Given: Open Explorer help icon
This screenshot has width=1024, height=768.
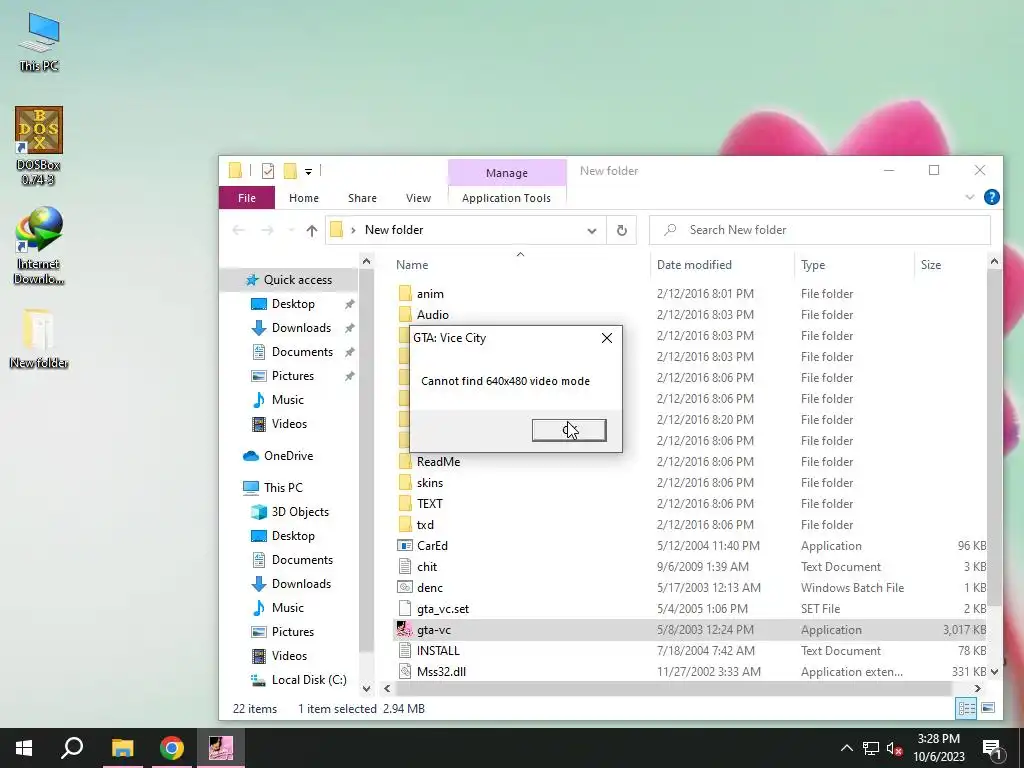Looking at the screenshot, I should (x=991, y=197).
